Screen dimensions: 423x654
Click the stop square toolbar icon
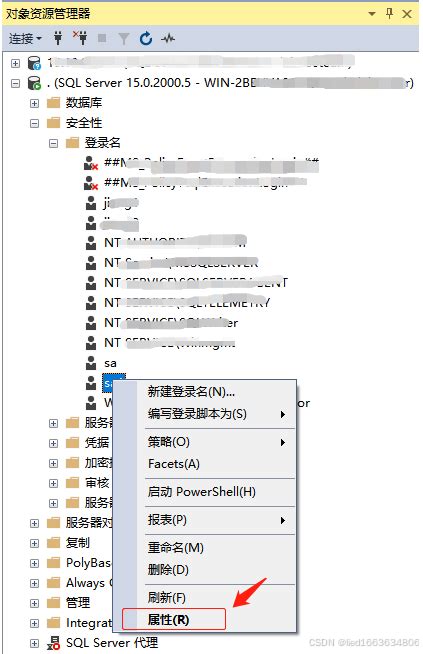point(102,39)
